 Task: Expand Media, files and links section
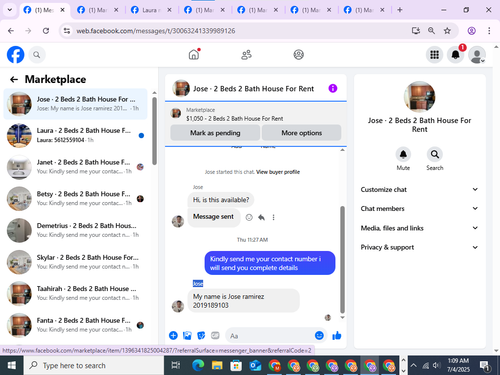419,228
